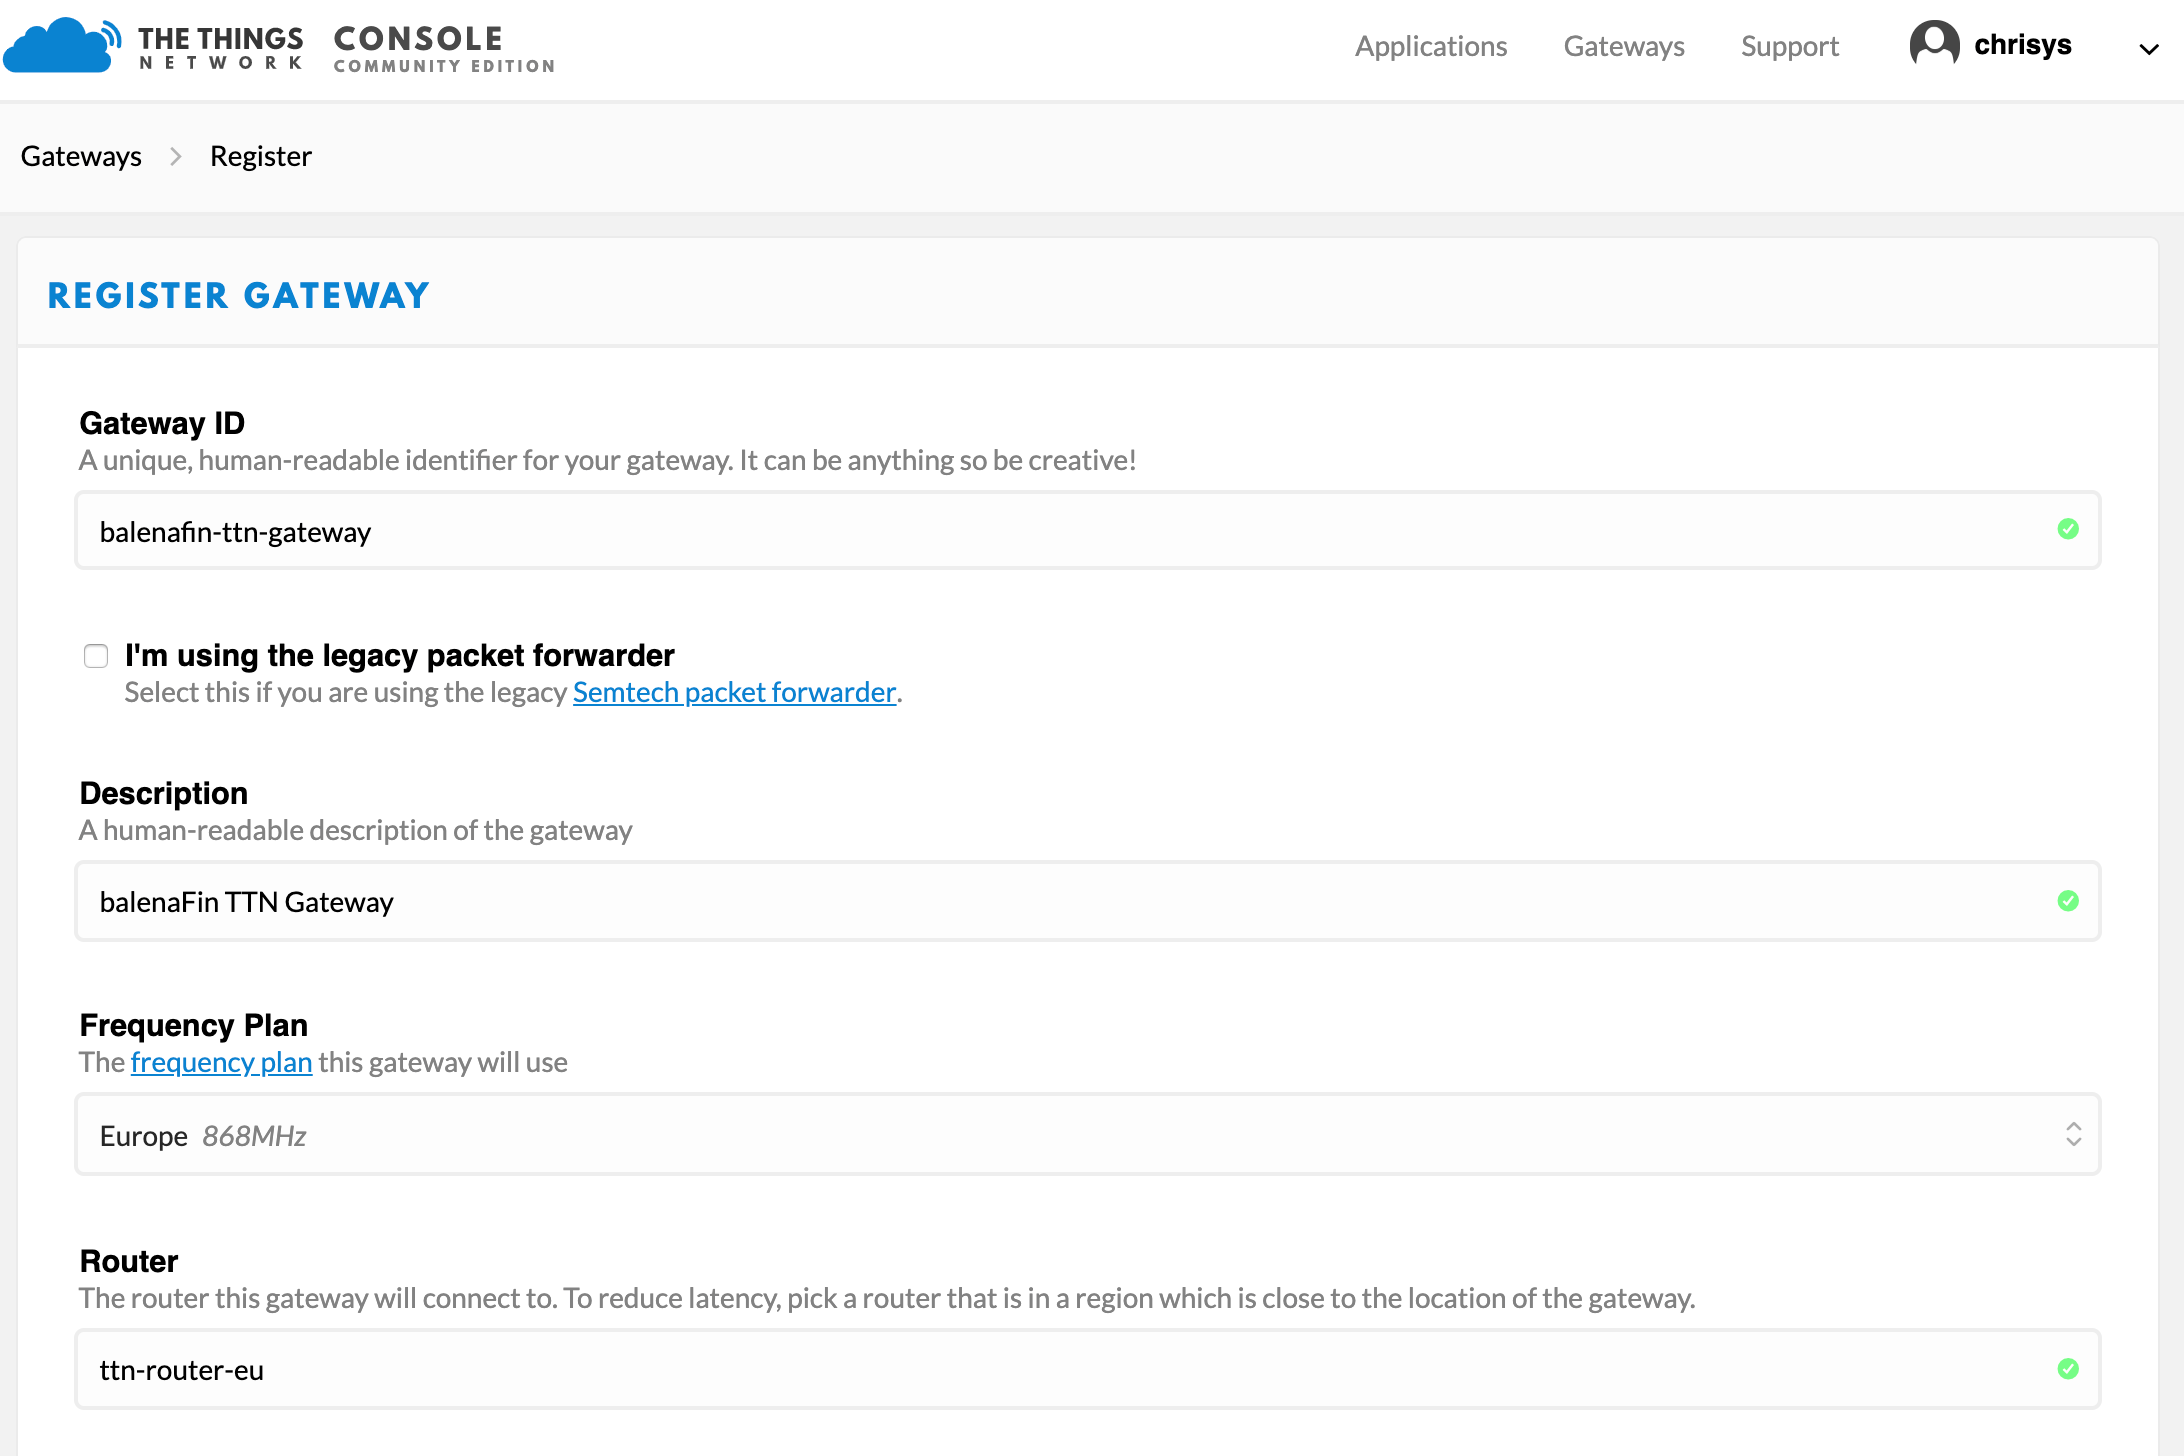Click the Console Community Edition logo text
Viewport: 2184px width, 1456px height.
(443, 48)
